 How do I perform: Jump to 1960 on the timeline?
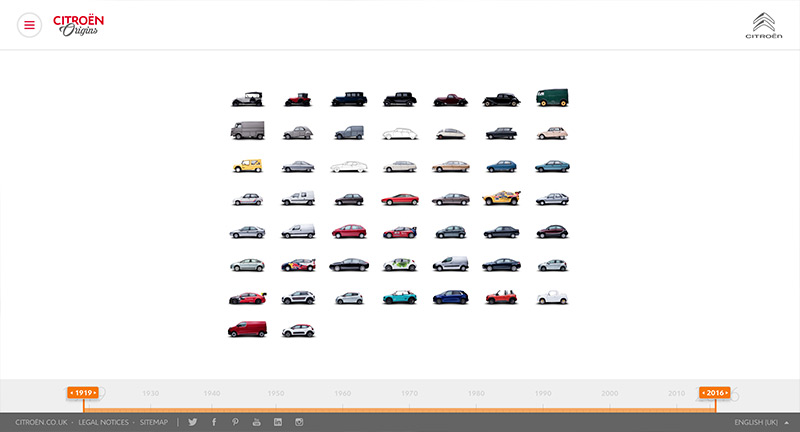point(343,393)
